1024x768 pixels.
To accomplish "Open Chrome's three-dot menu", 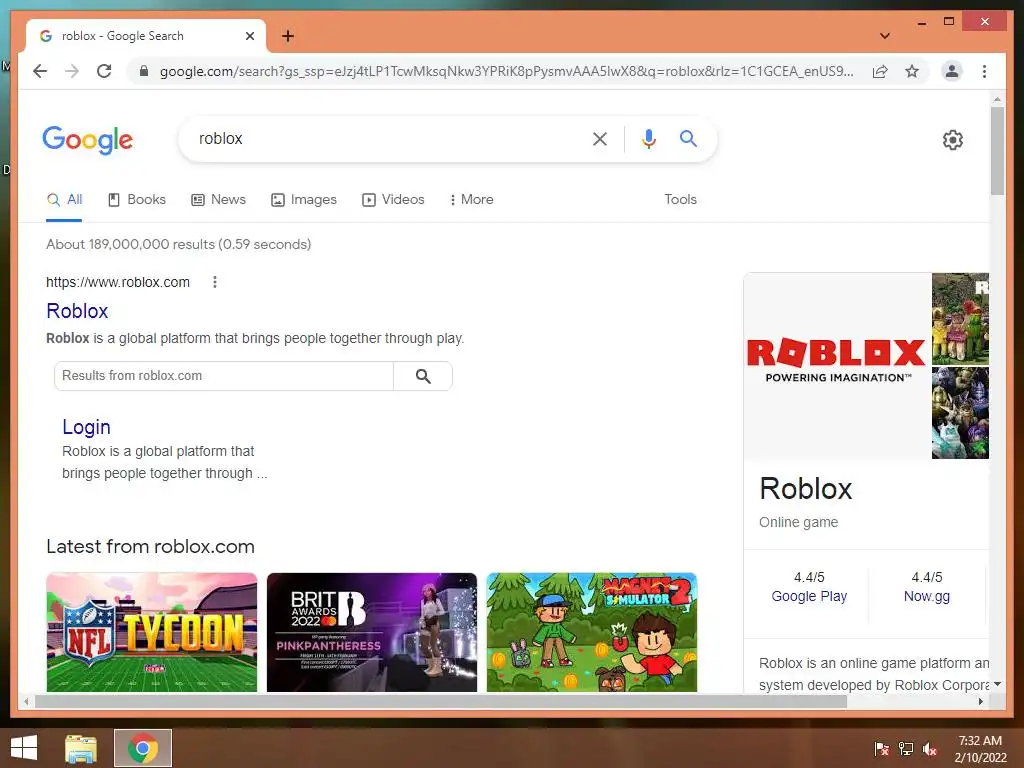I will pos(984,71).
